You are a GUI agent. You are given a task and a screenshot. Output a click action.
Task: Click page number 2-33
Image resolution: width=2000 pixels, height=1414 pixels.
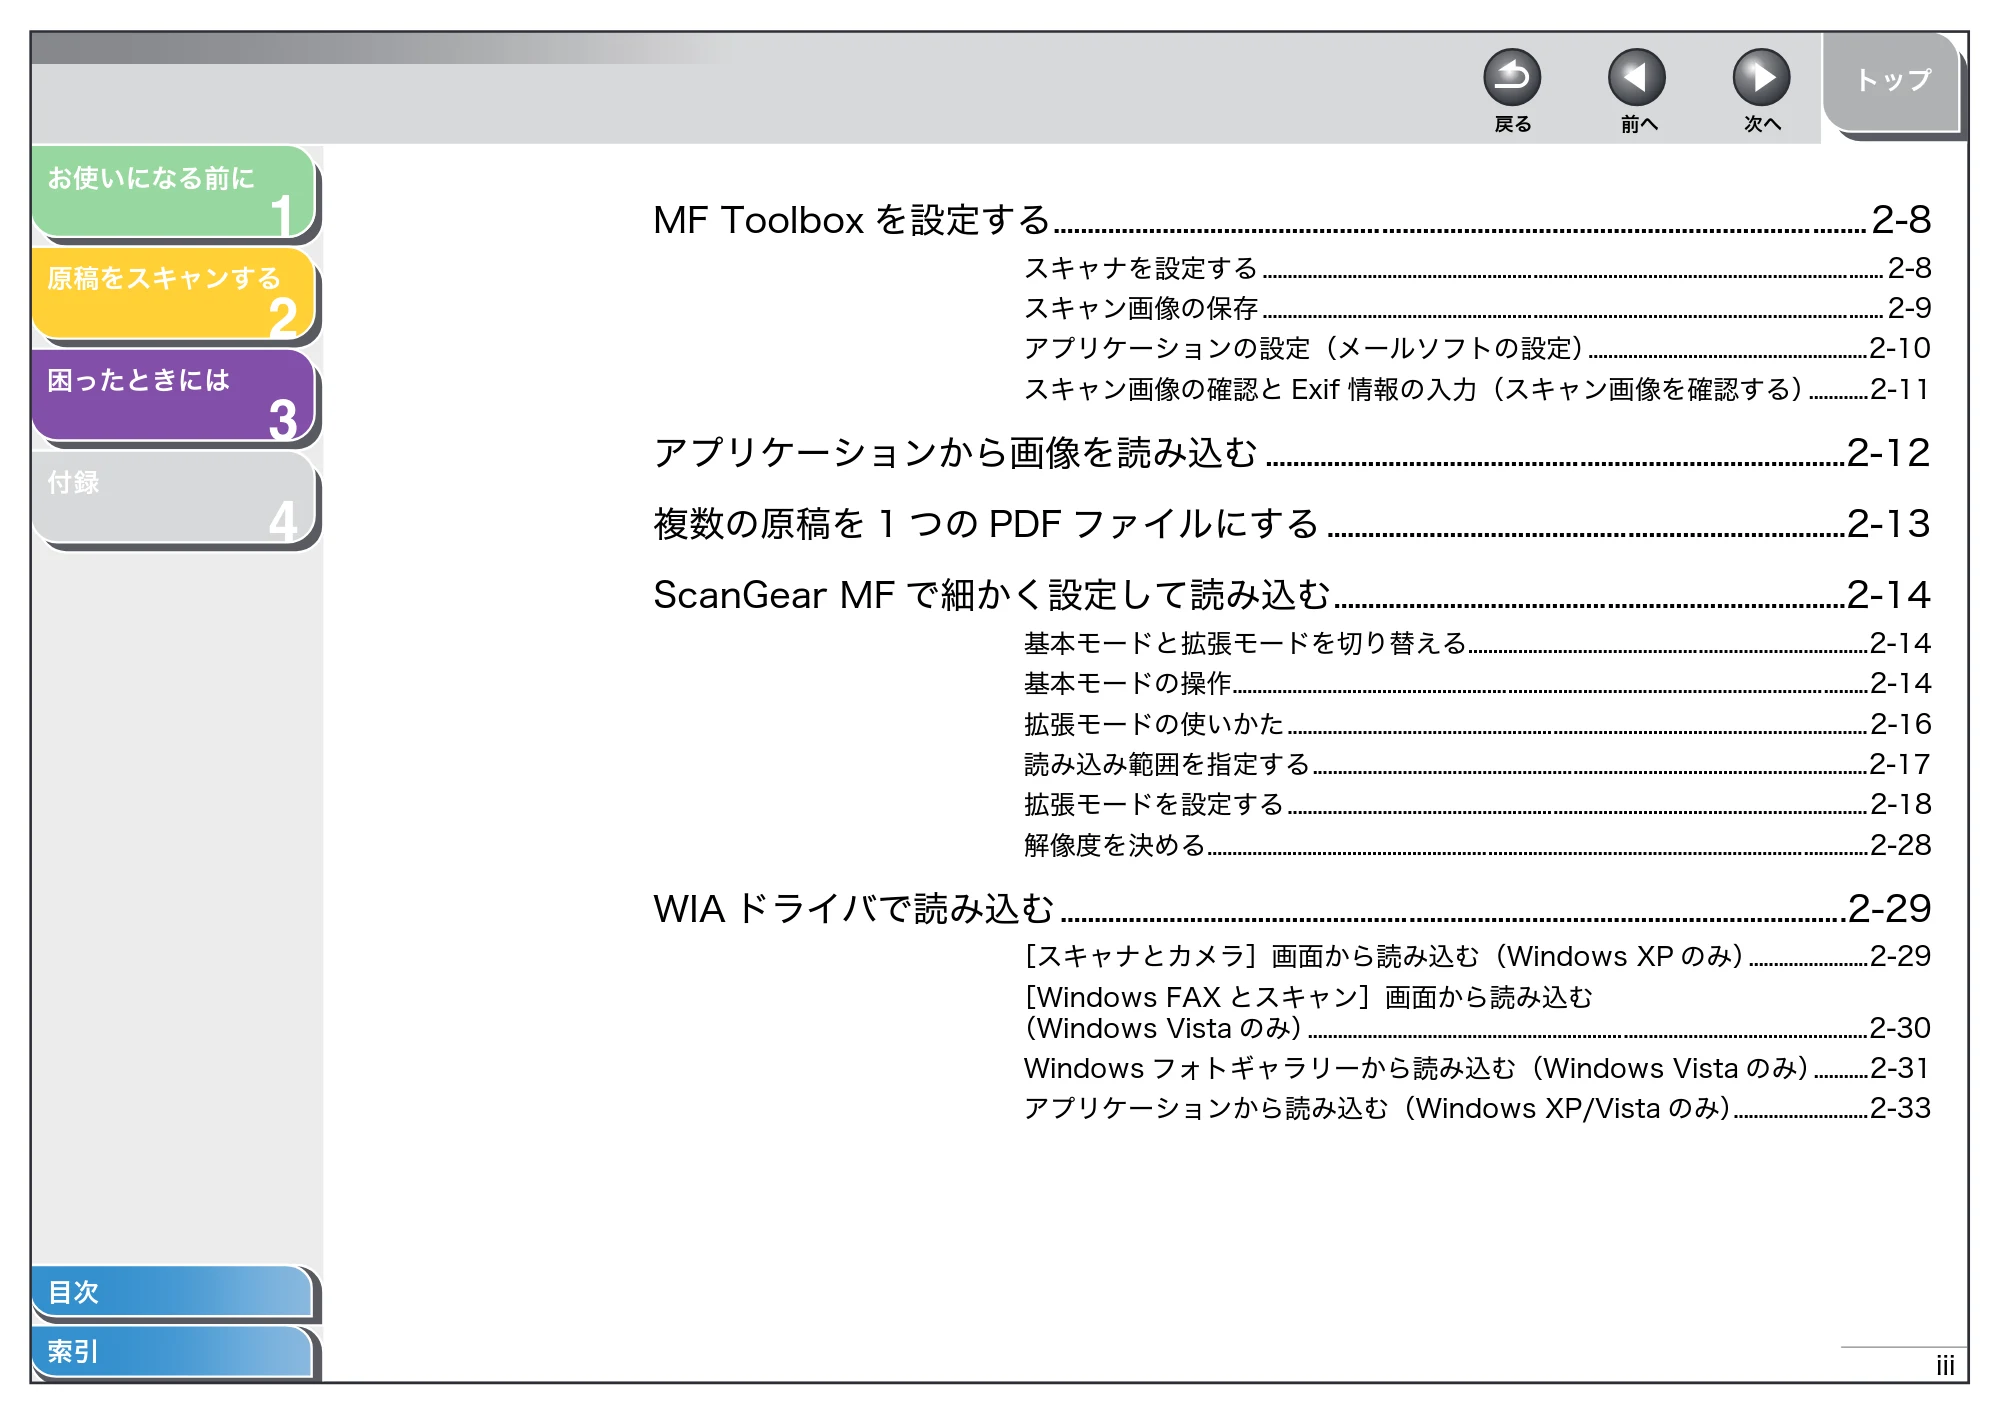1900,1108
